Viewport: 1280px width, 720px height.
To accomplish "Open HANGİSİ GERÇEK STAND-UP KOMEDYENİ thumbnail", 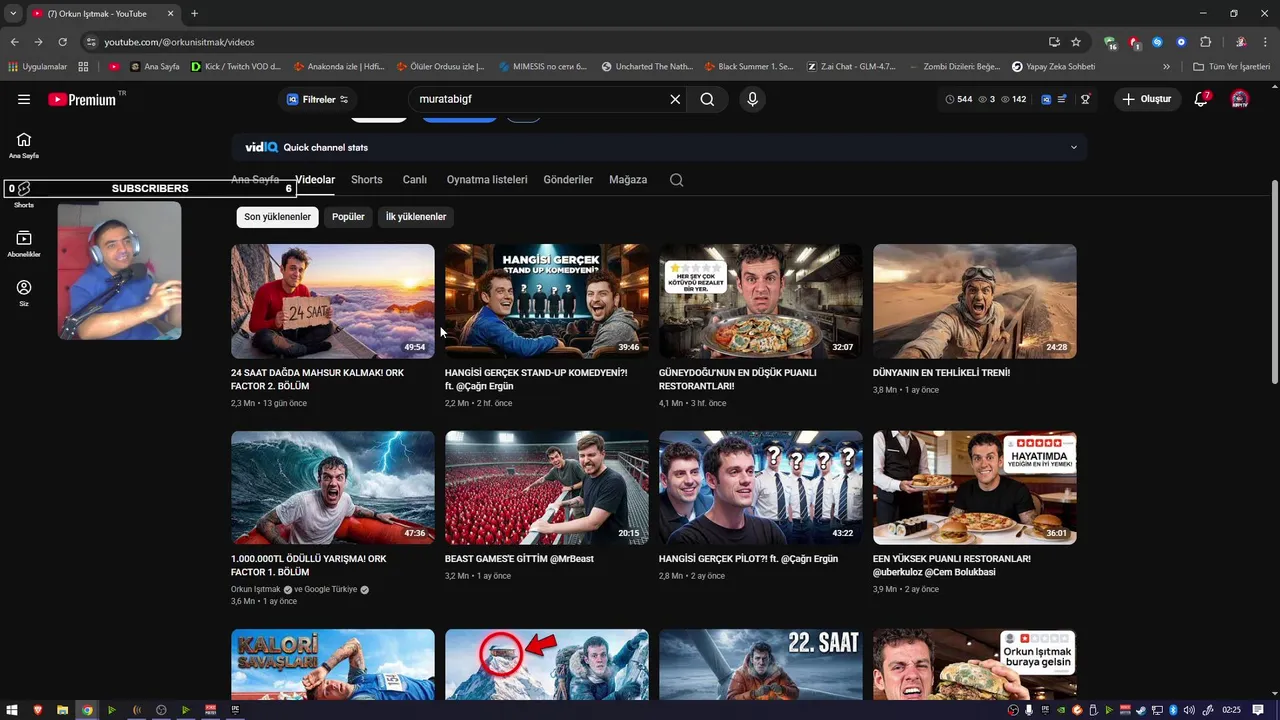I will point(547,301).
